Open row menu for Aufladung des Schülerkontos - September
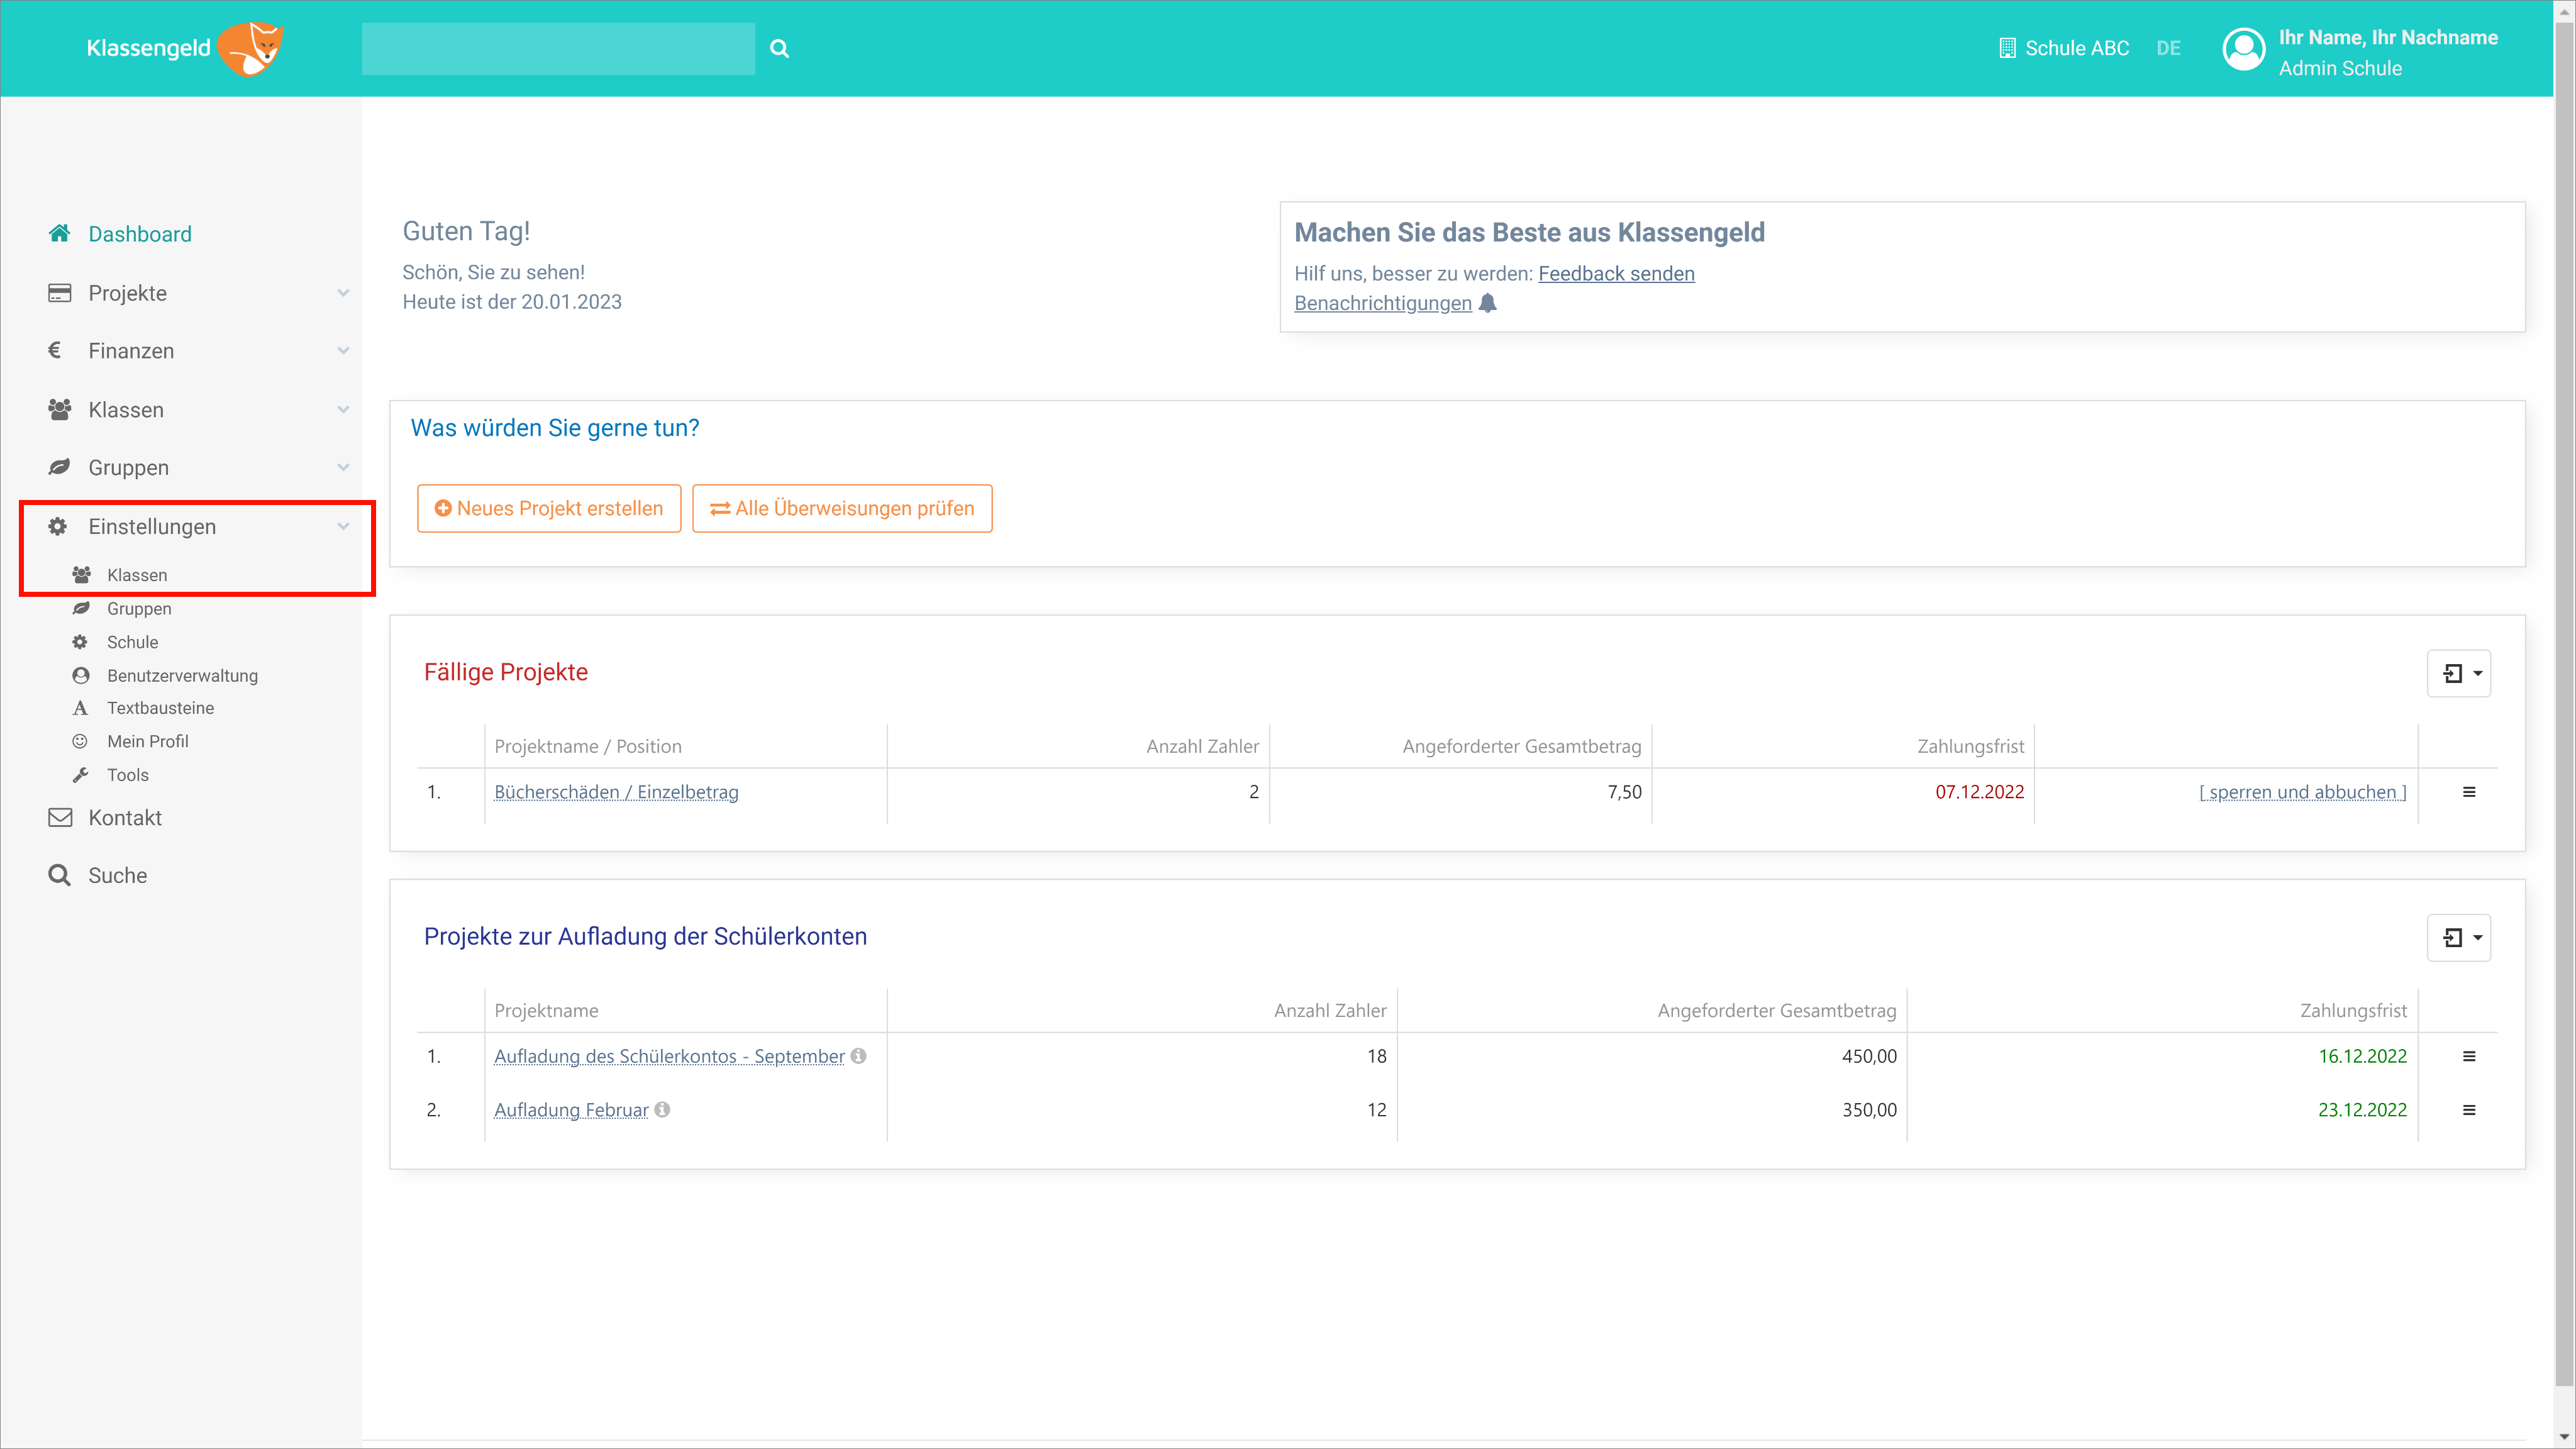The width and height of the screenshot is (2576, 1449). [x=2469, y=1056]
